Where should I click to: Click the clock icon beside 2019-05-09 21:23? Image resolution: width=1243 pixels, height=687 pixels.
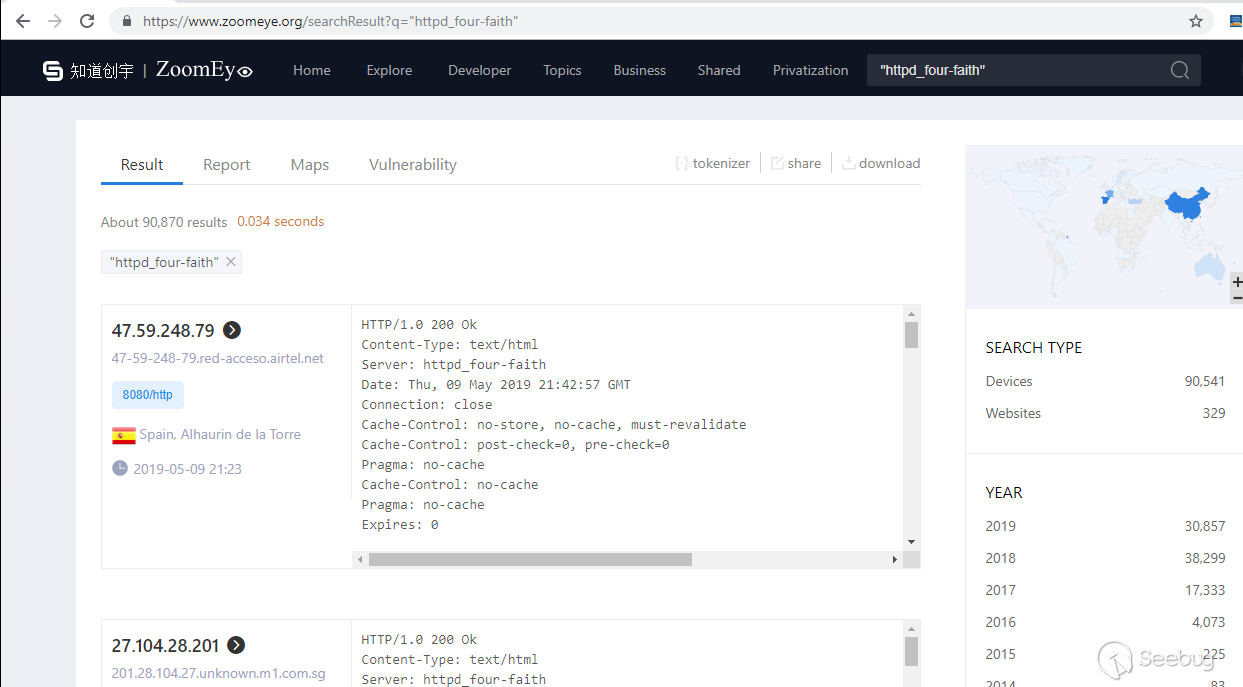pyautogui.click(x=120, y=468)
